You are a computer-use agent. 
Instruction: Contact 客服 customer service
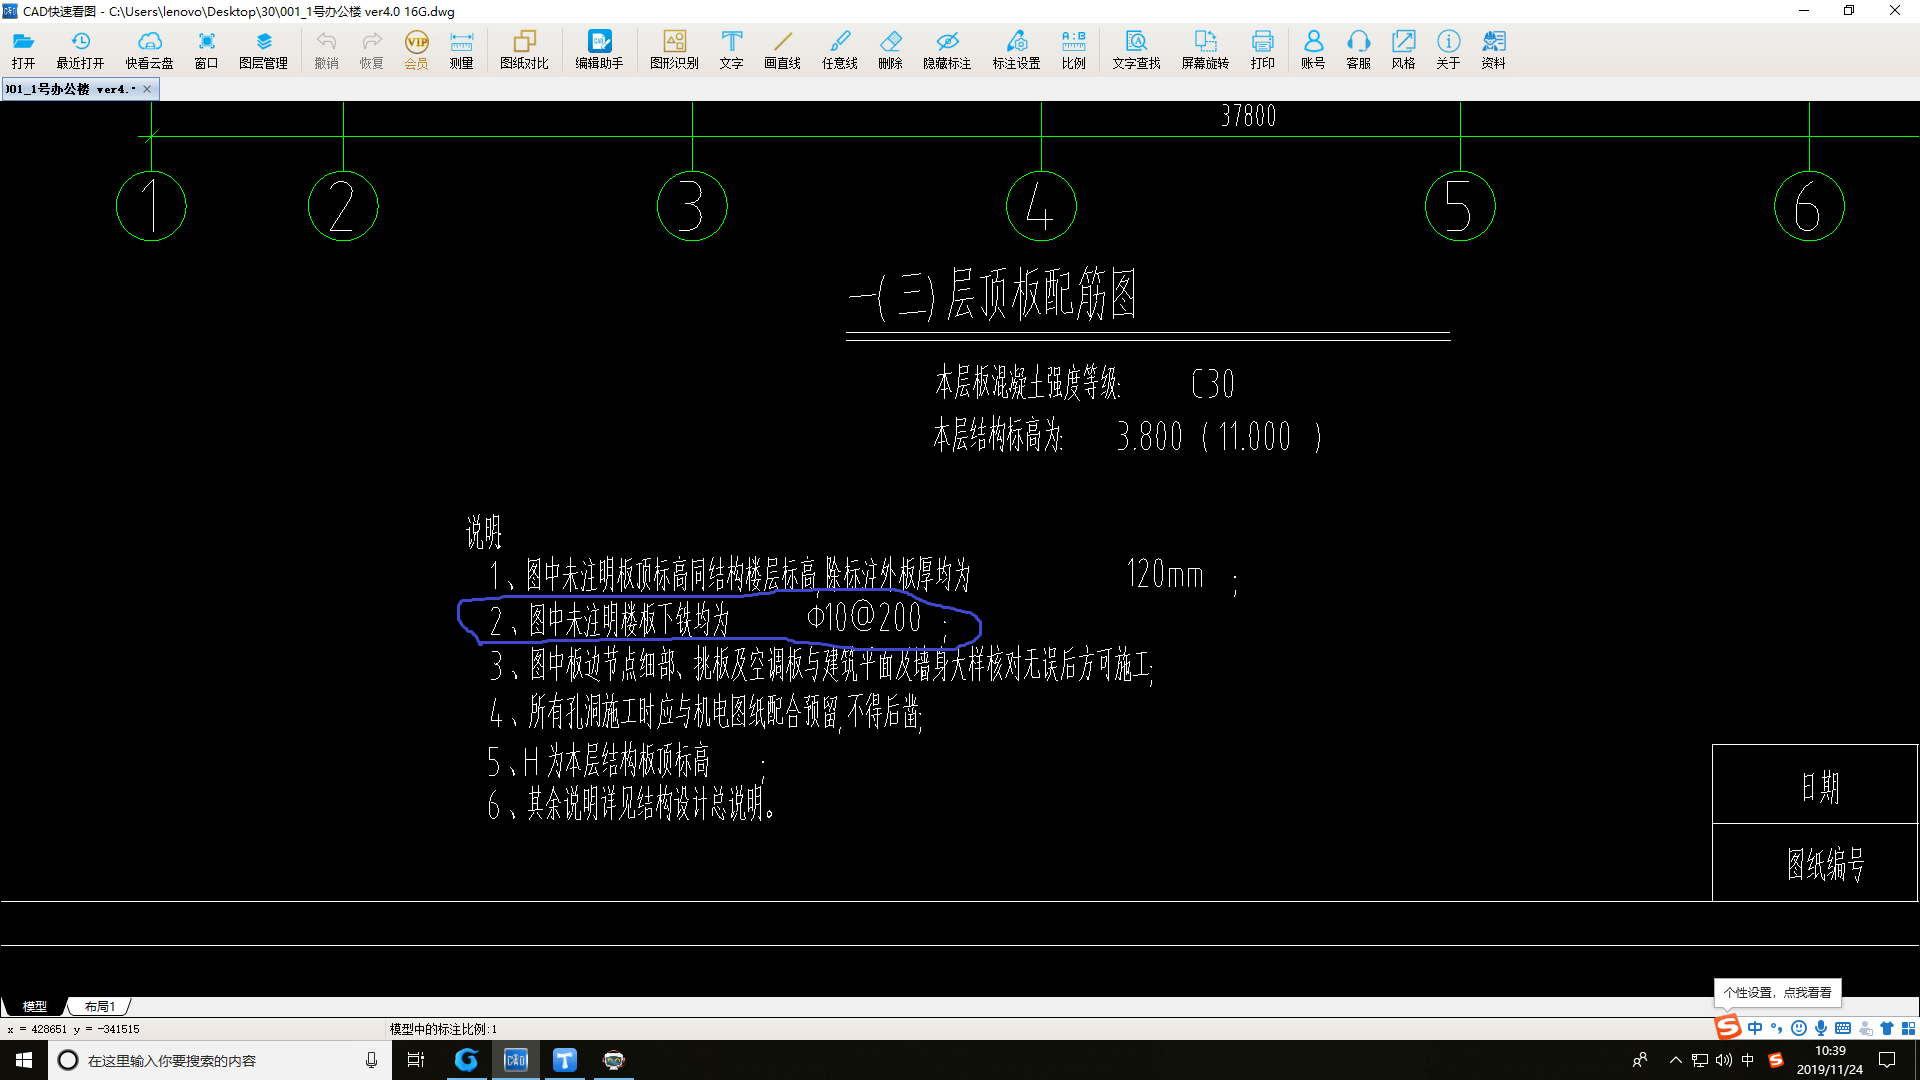pyautogui.click(x=1358, y=50)
